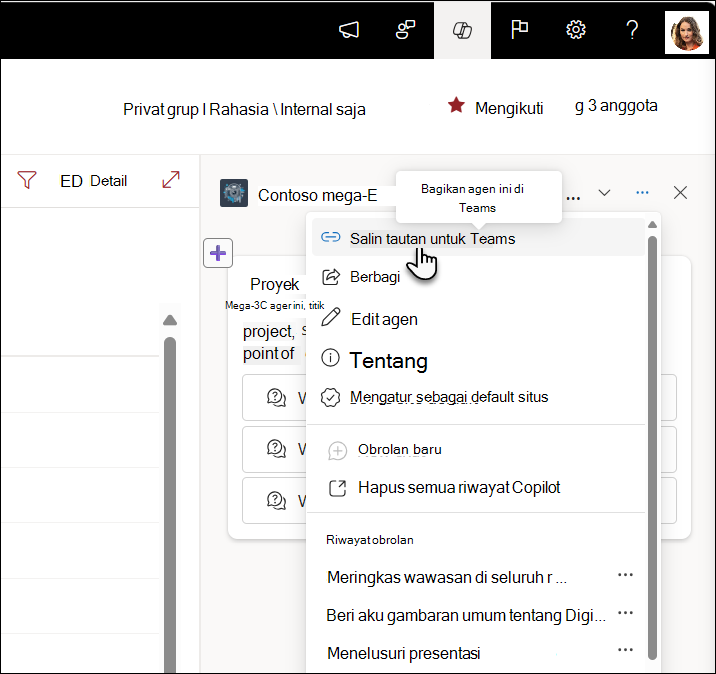Open the blue more options ellipsis
This screenshot has height=674, width=716.
[x=642, y=193]
